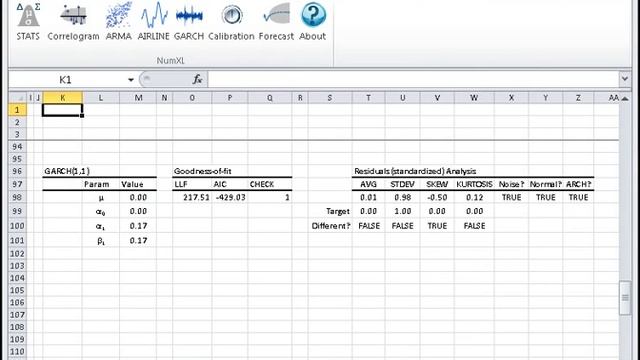Select the β1 value 0.17
The image size is (640, 360).
click(x=138, y=241)
